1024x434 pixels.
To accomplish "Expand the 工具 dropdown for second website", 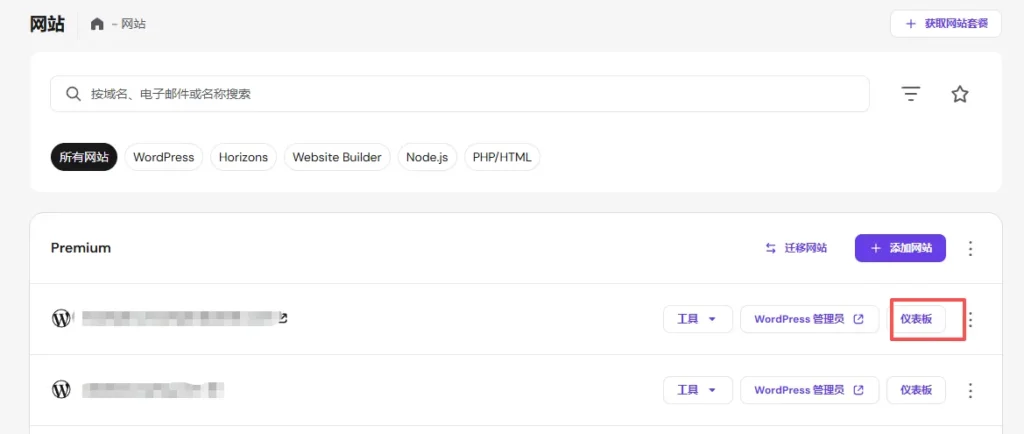I will point(697,390).
